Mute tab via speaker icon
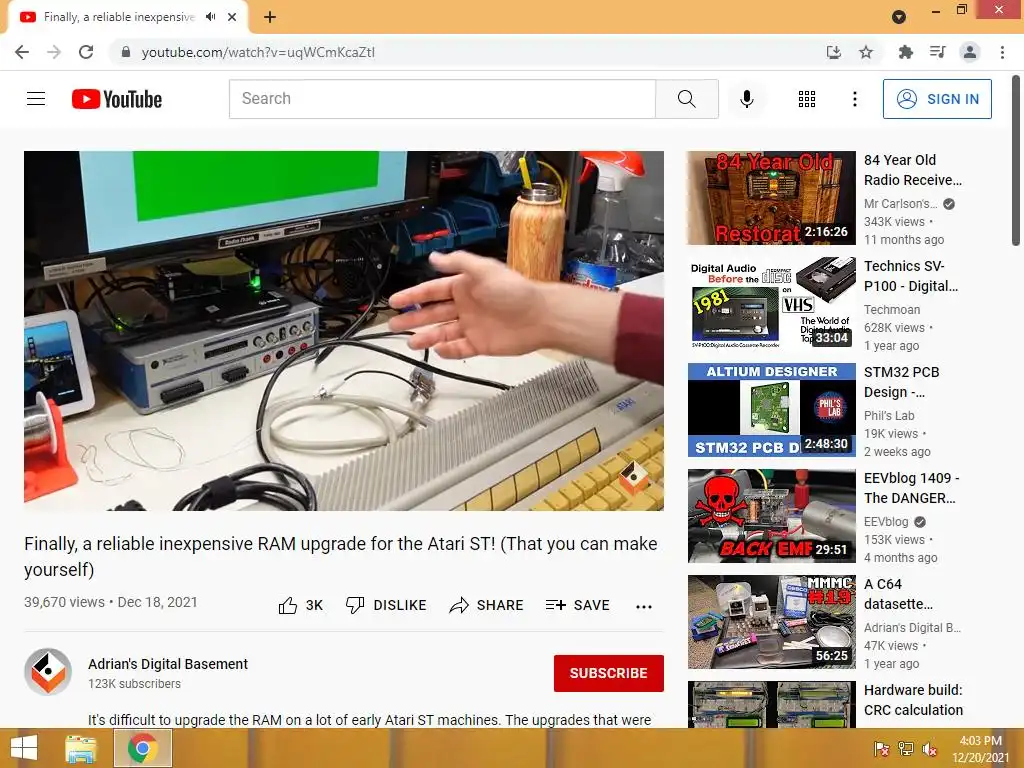 coord(210,17)
